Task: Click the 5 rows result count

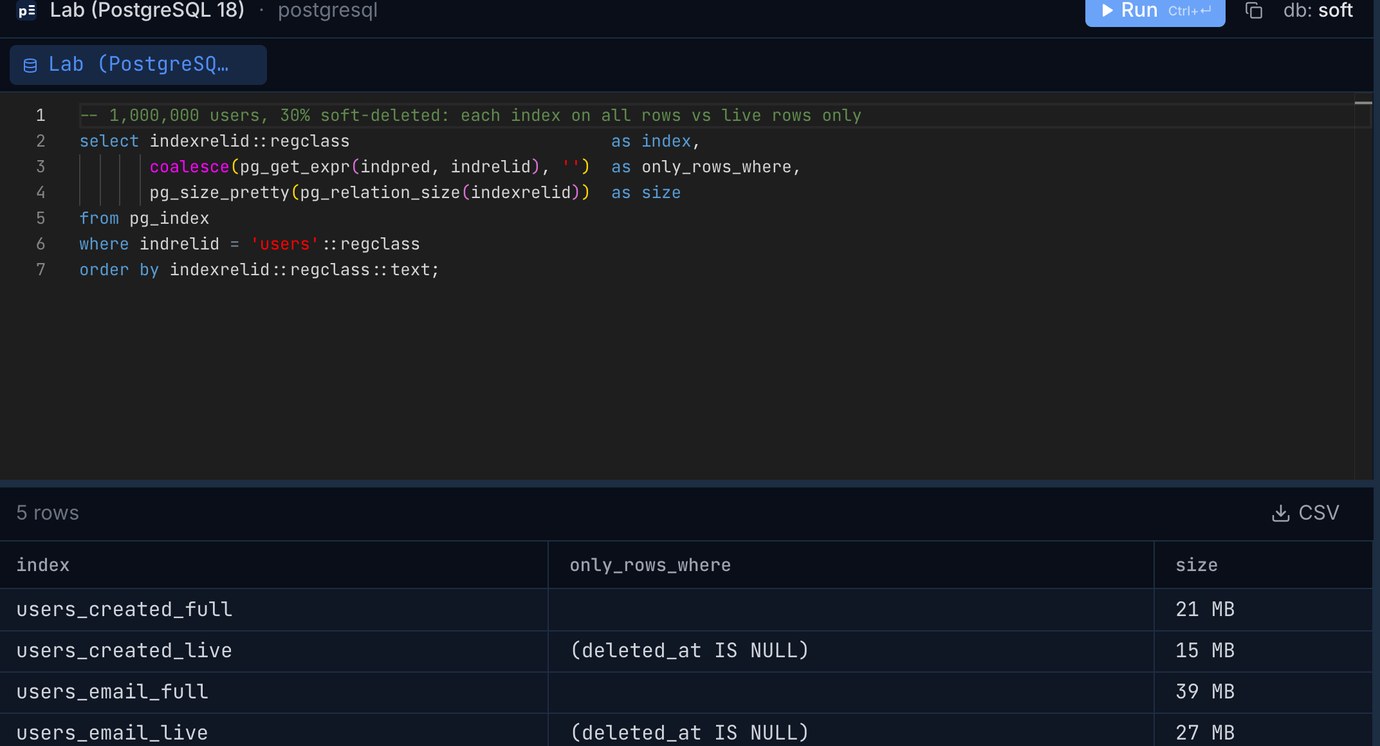Action: pyautogui.click(x=47, y=513)
